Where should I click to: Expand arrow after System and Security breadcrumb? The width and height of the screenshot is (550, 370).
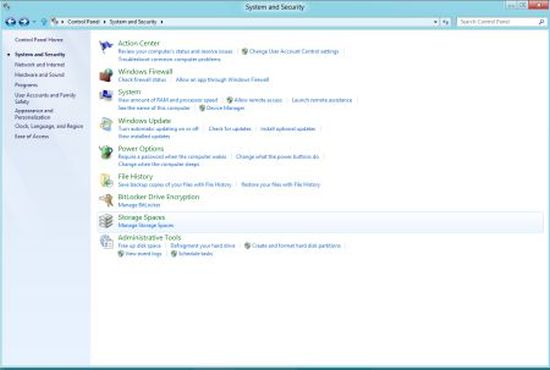pyautogui.click(x=162, y=22)
